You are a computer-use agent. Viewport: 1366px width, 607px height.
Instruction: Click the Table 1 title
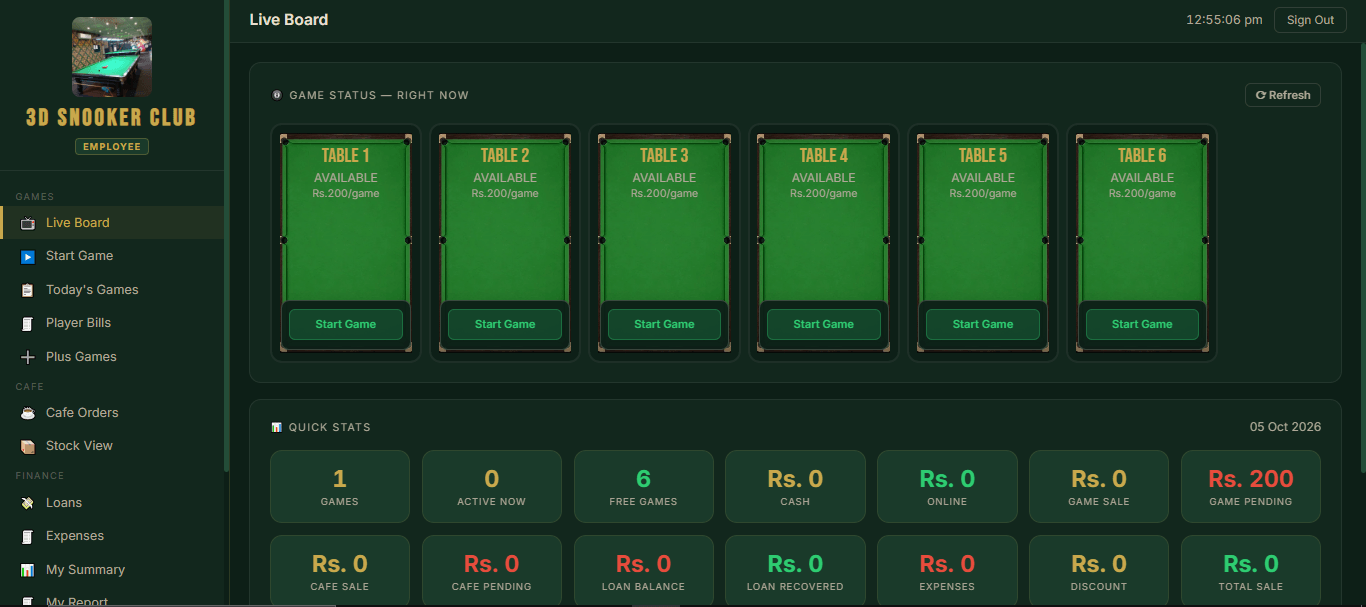[x=346, y=155]
